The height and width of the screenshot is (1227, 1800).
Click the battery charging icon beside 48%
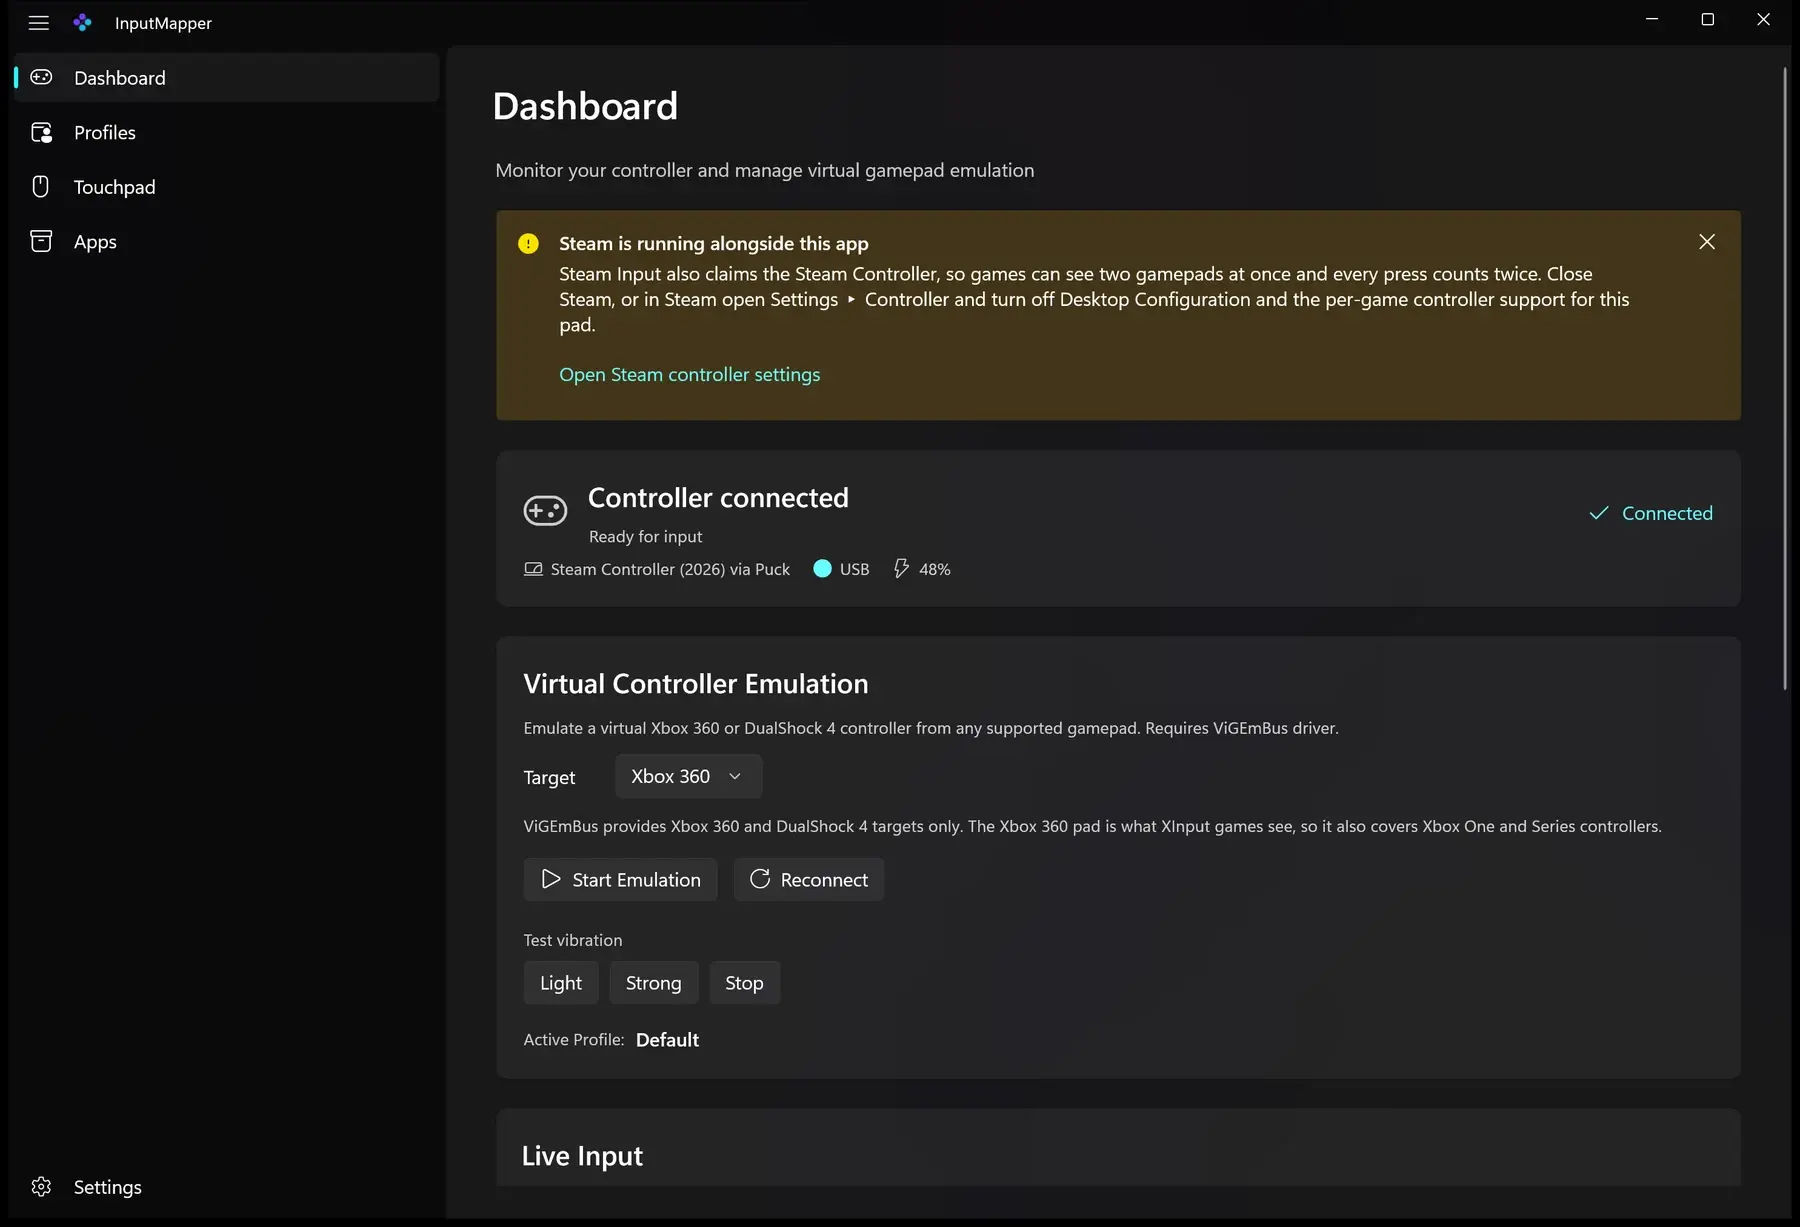(x=901, y=568)
